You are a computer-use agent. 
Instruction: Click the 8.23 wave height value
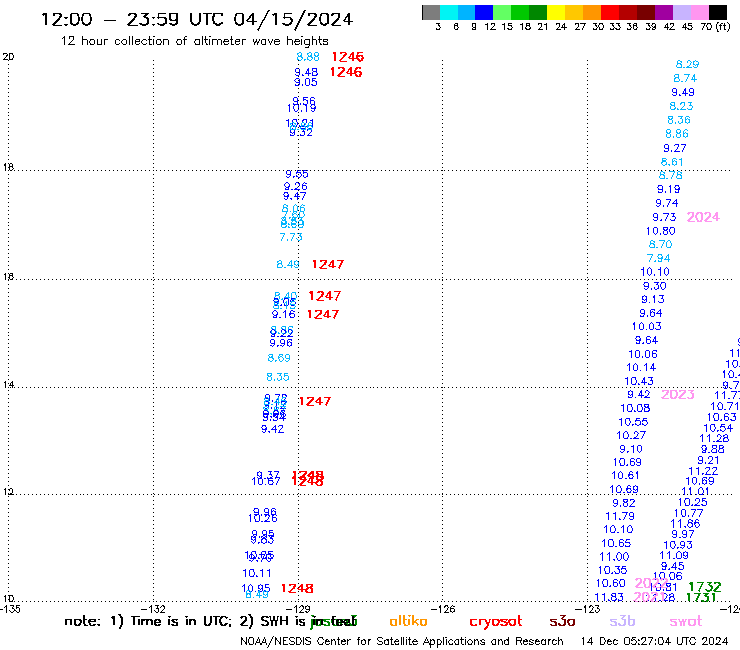pos(681,106)
